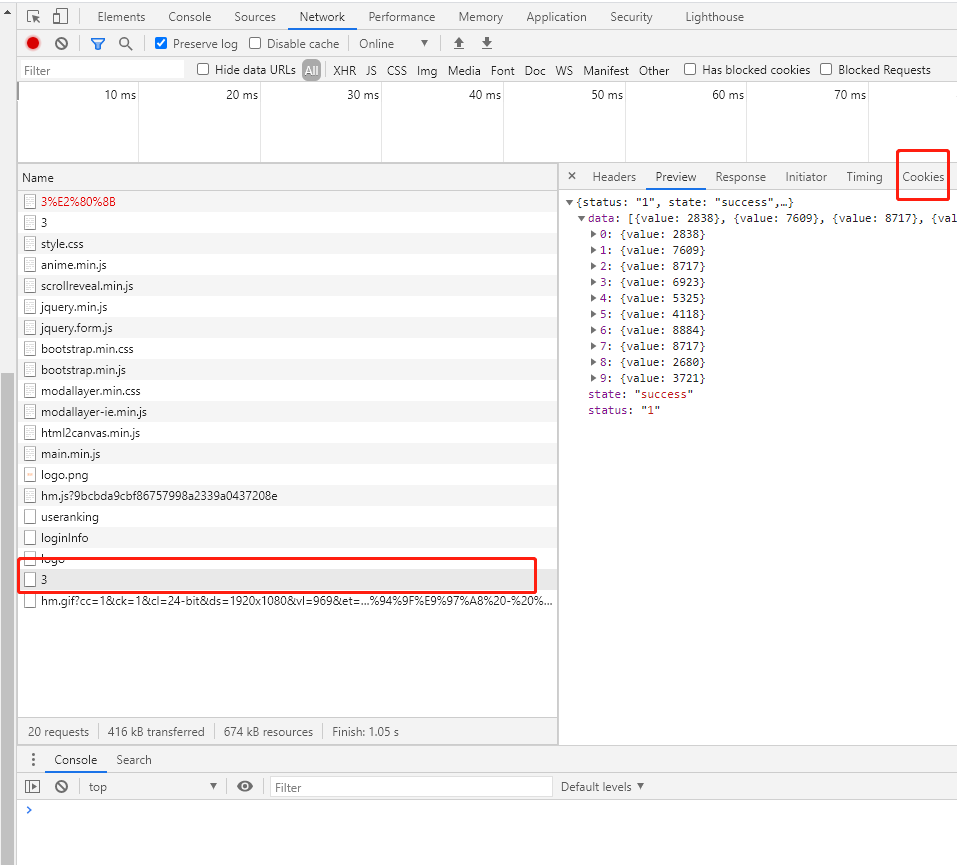Toggle the device toolbar icon
The image size is (957, 865).
60,17
